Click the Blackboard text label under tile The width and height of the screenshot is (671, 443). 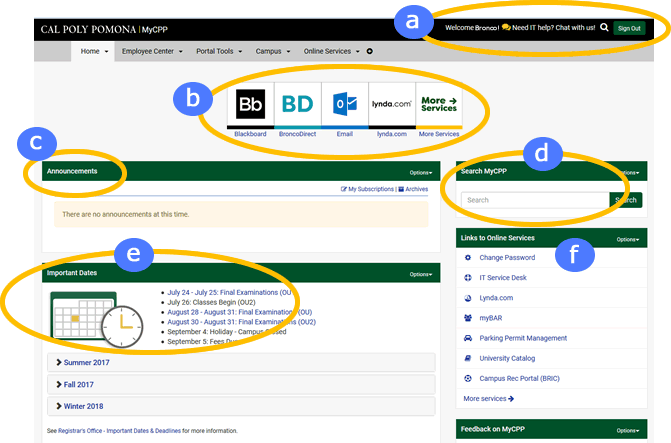click(250, 134)
